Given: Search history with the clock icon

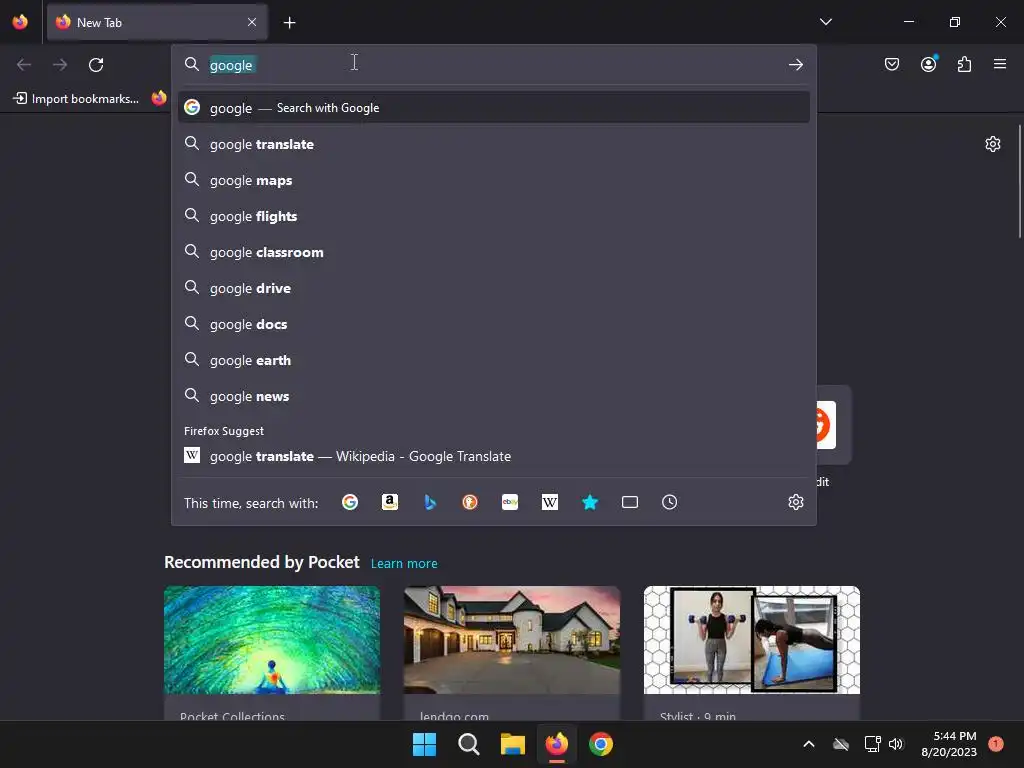Looking at the screenshot, I should pyautogui.click(x=669, y=502).
